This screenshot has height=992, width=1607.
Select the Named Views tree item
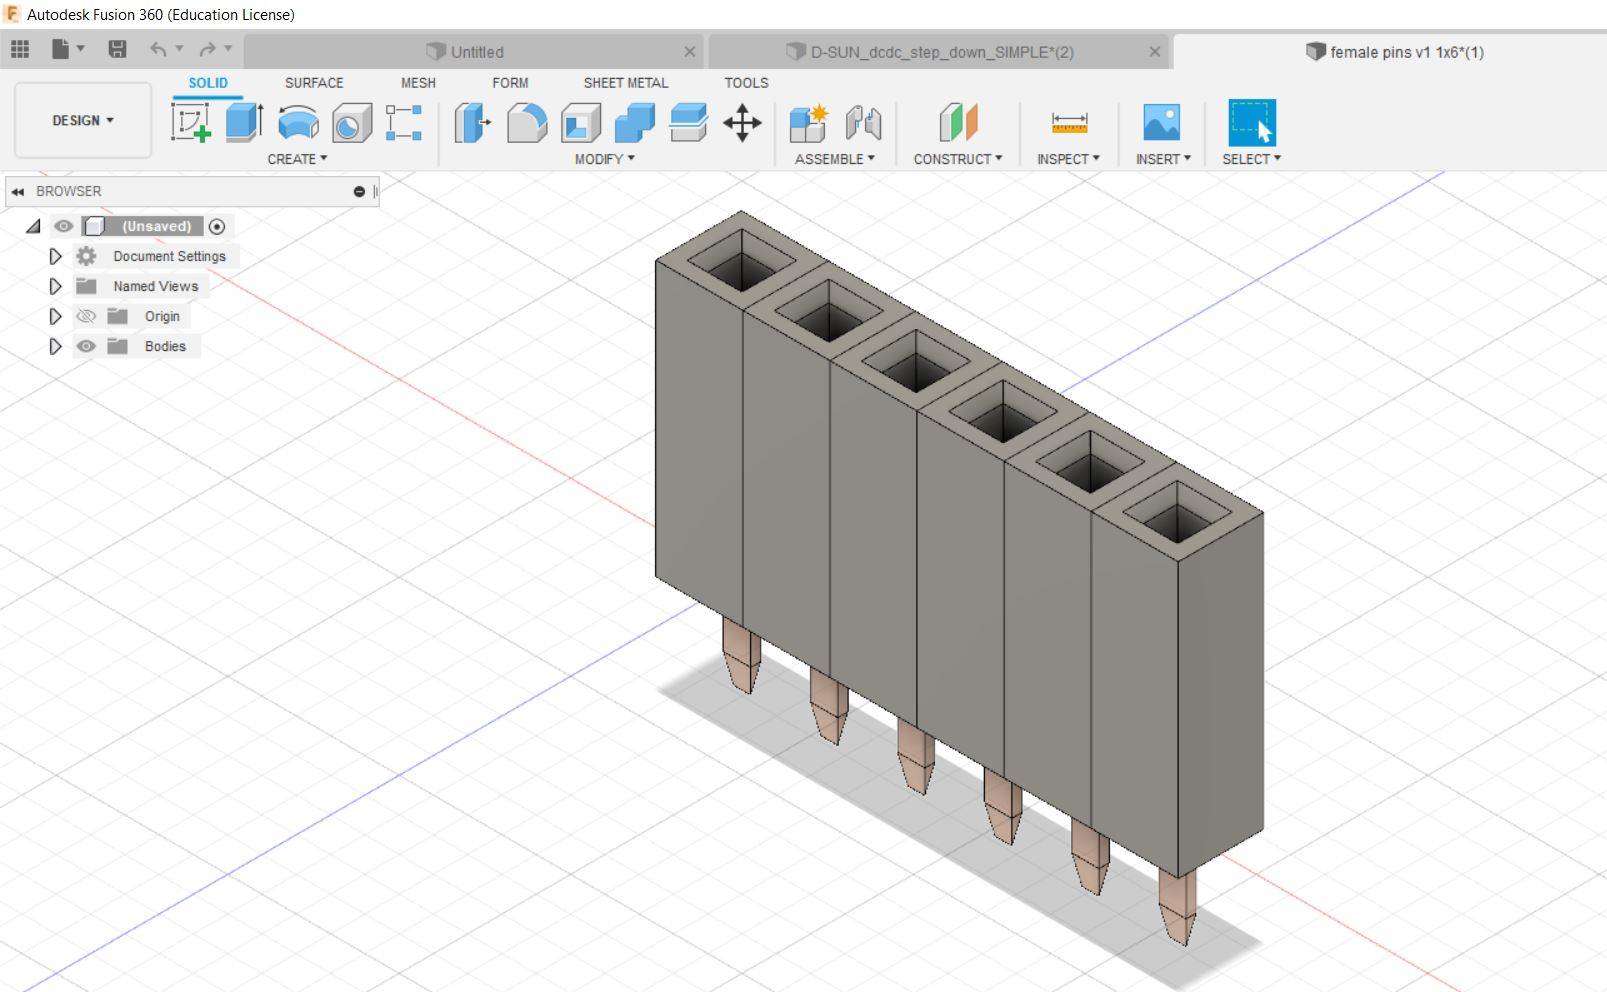[x=155, y=286]
